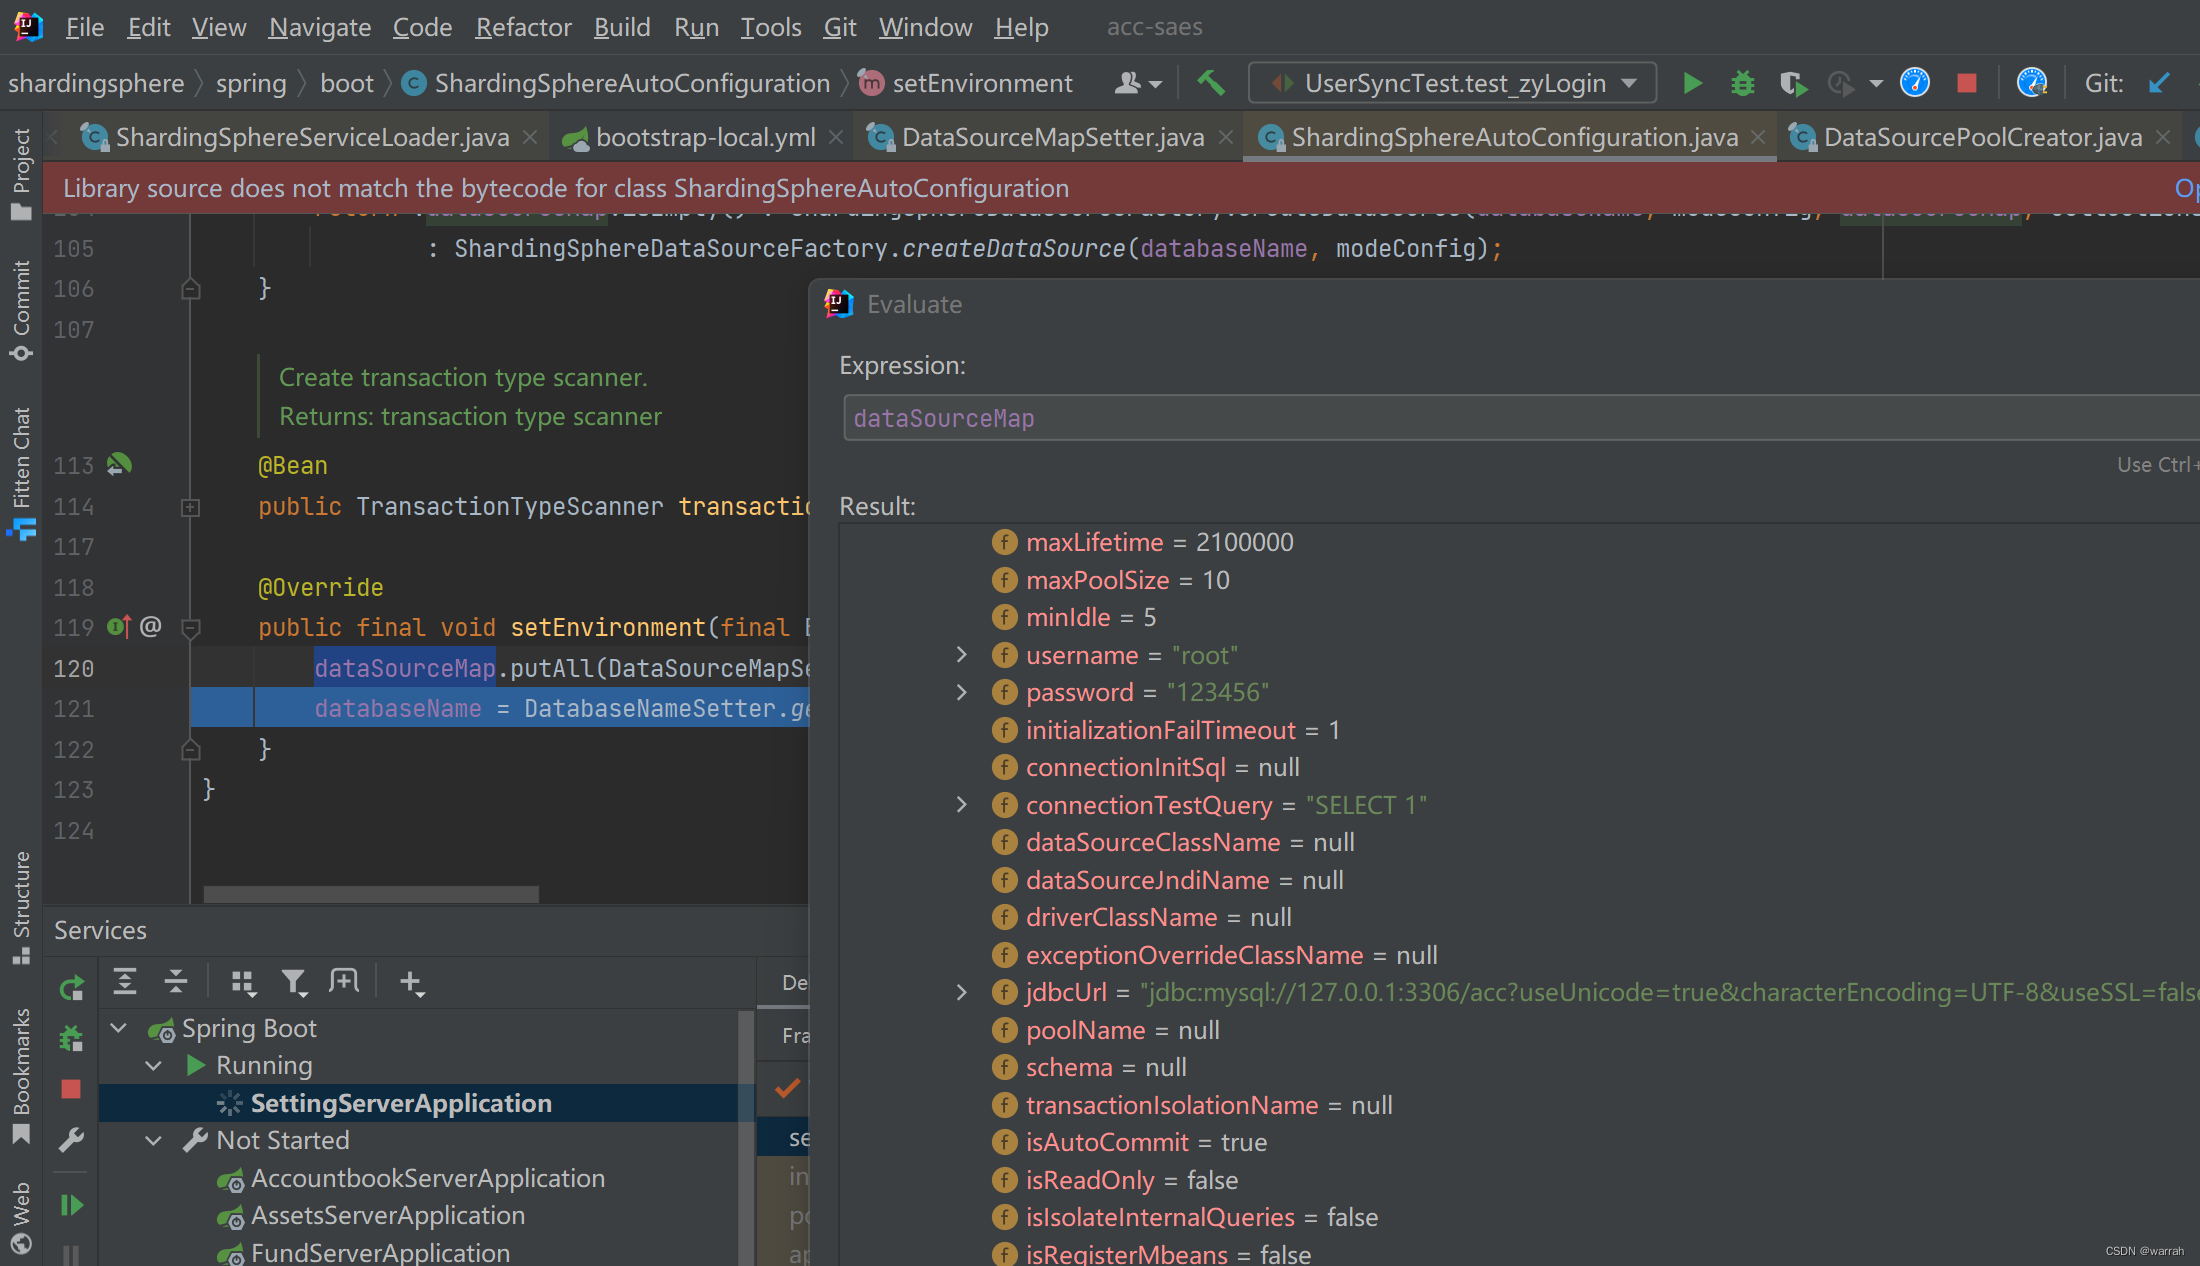
Task: Build project with the hammer icon
Action: click(x=1211, y=83)
